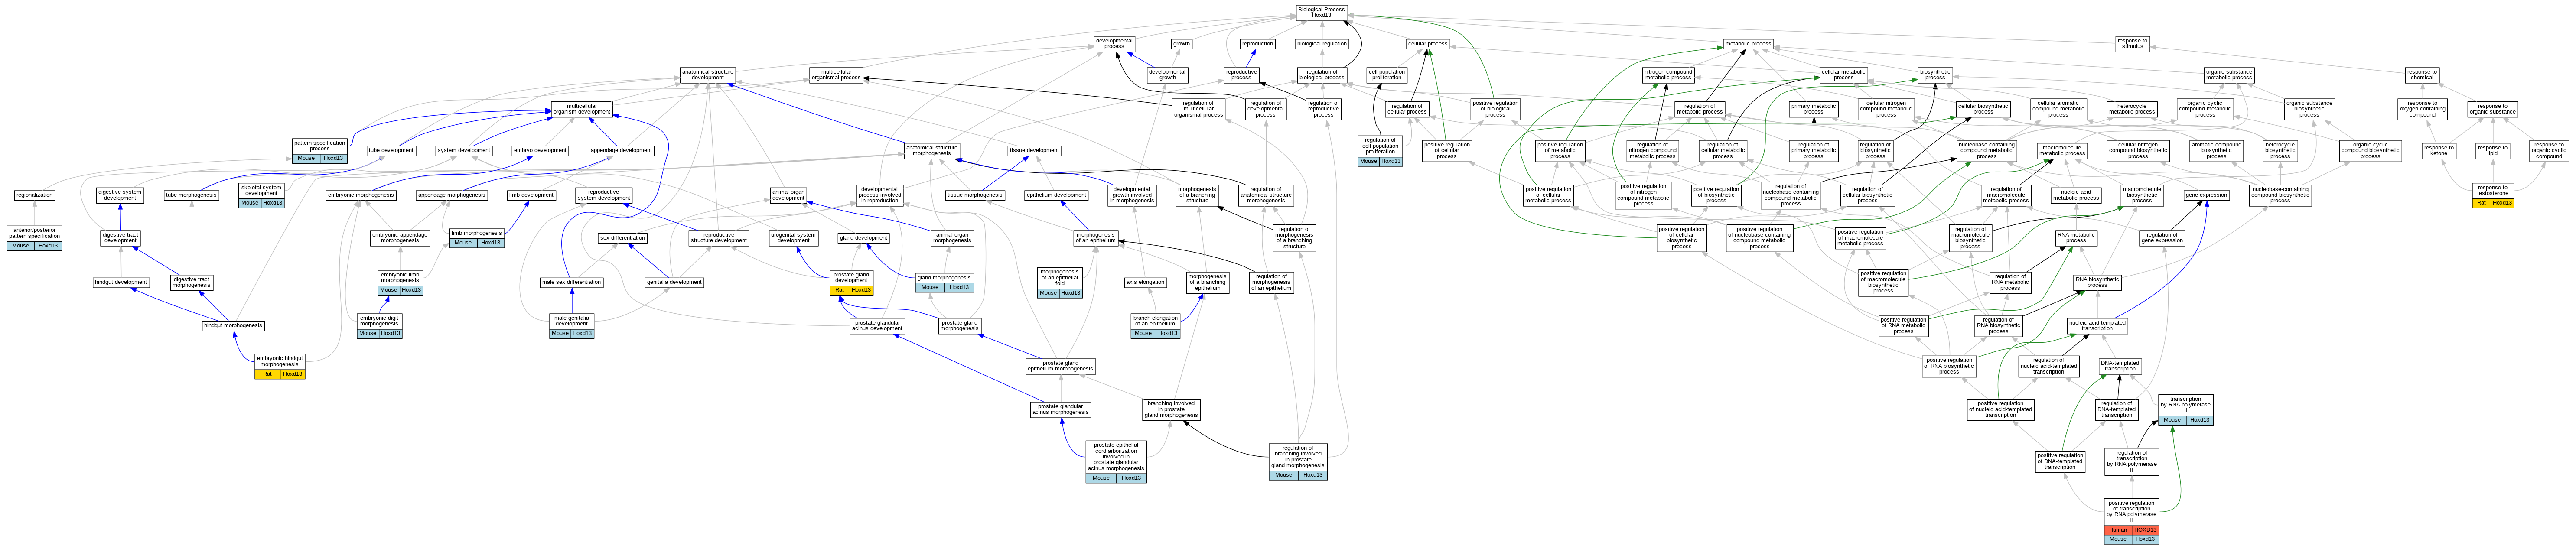Select the "hindgut morphogenesis" node
This screenshot has height=549, width=2576.
tap(233, 326)
